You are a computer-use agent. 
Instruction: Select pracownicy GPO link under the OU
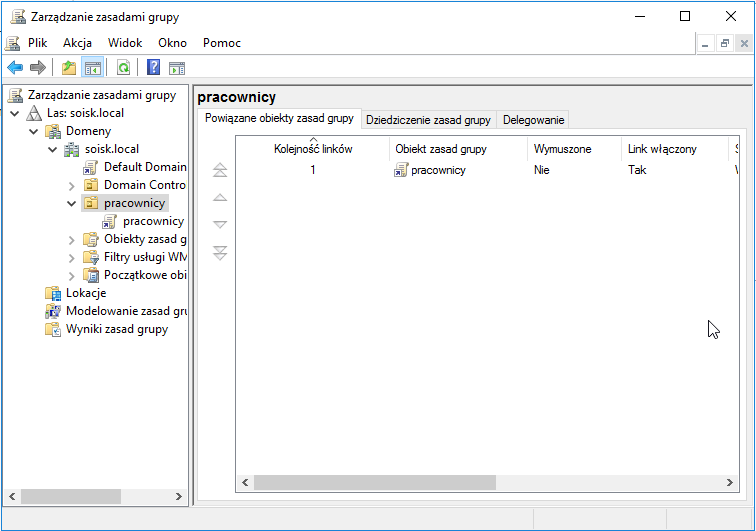tap(153, 221)
